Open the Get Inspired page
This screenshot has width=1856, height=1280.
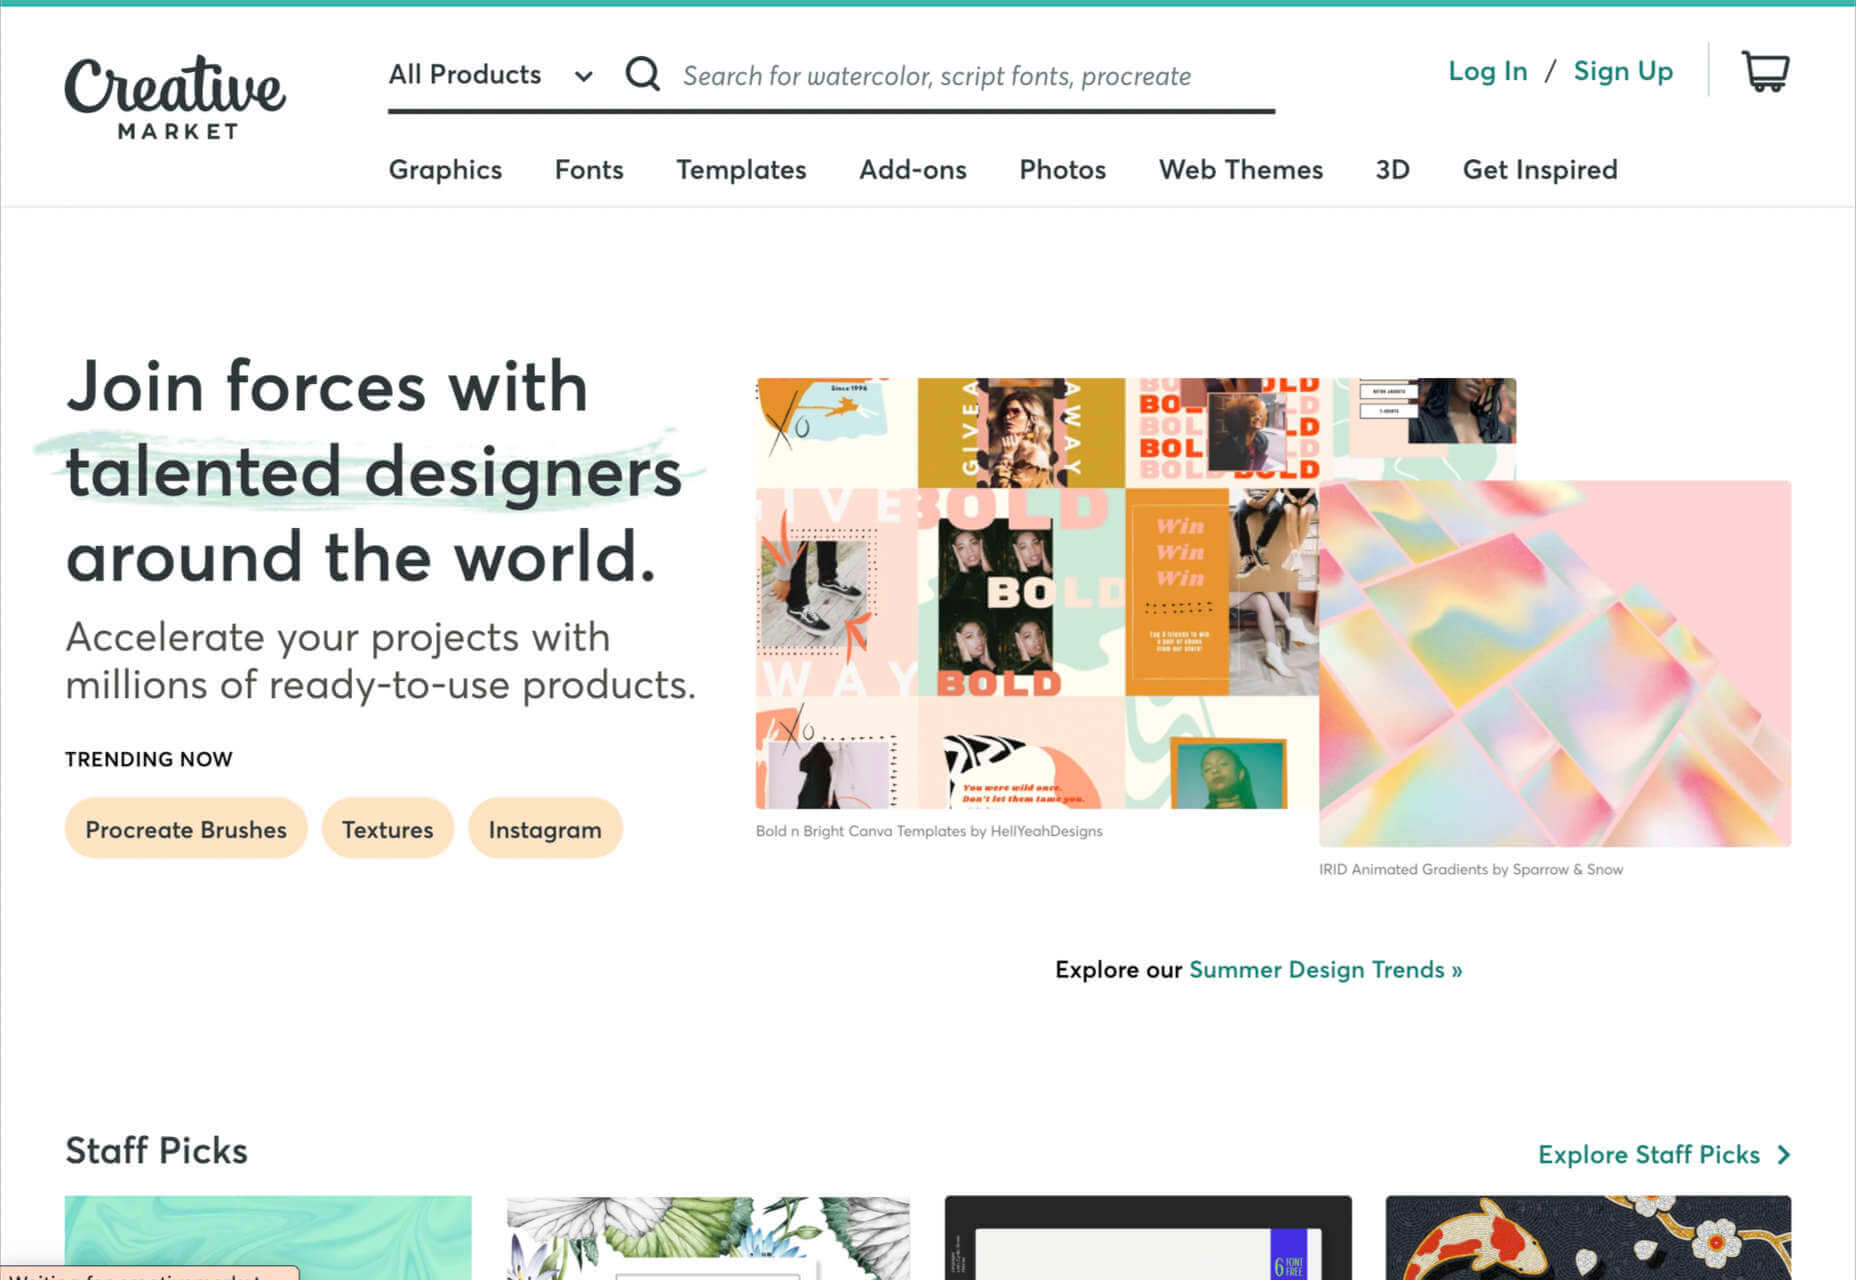[1539, 170]
